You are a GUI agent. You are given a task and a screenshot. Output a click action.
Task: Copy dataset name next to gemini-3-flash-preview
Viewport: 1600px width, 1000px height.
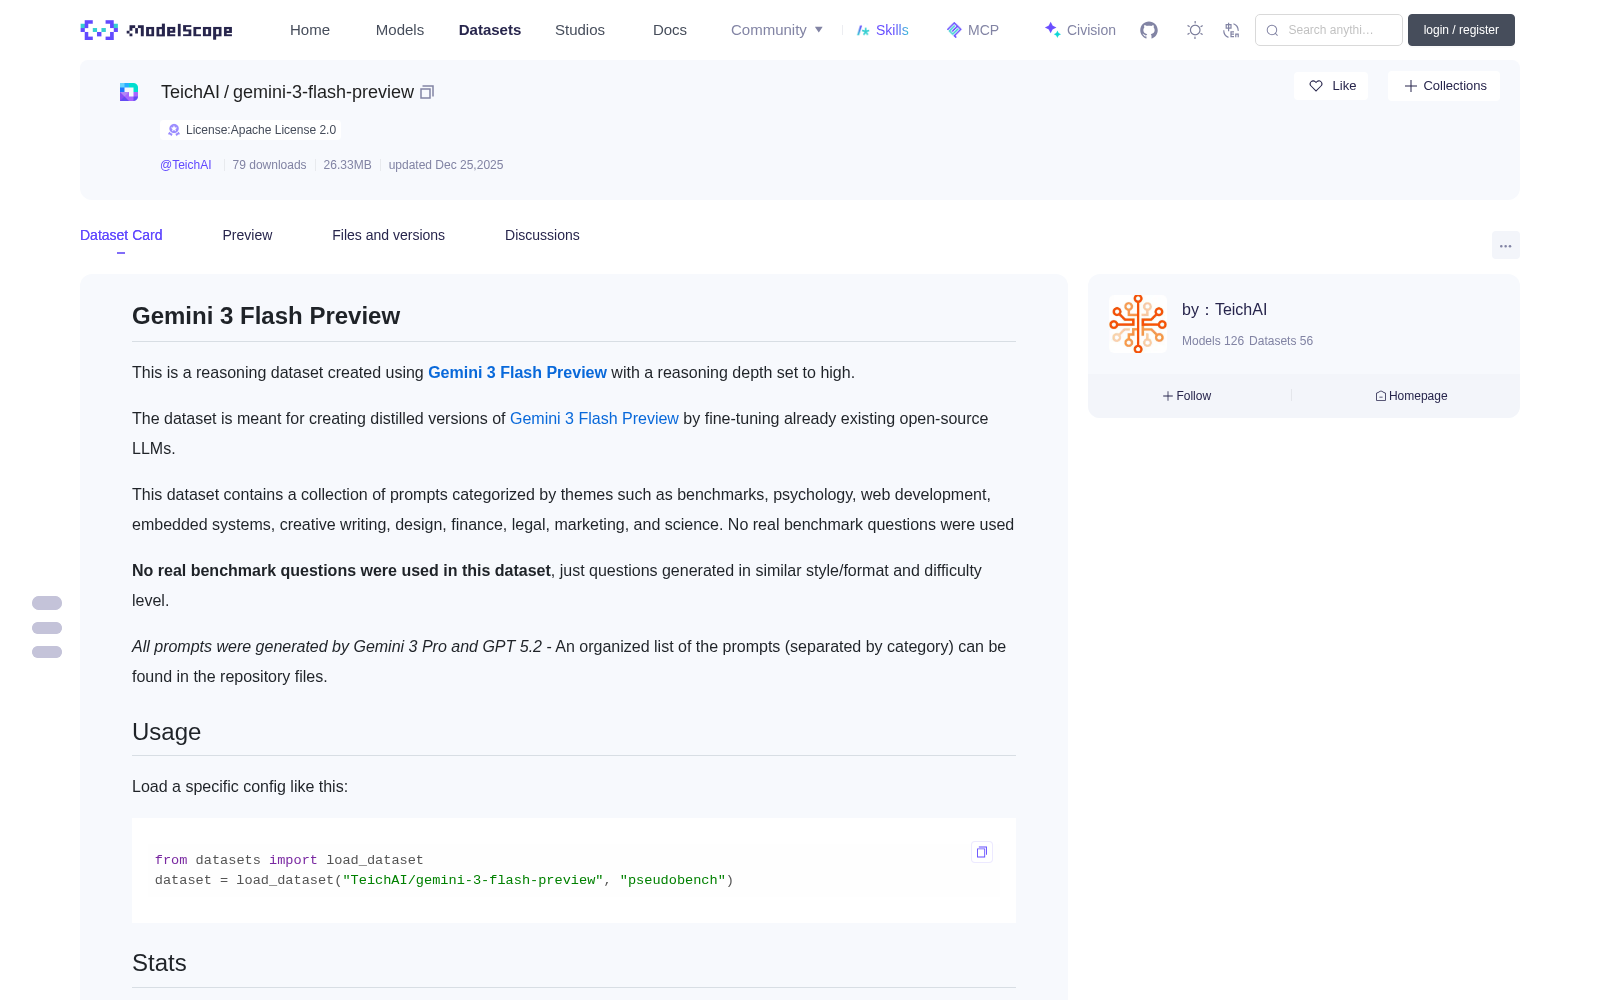[x=427, y=92]
